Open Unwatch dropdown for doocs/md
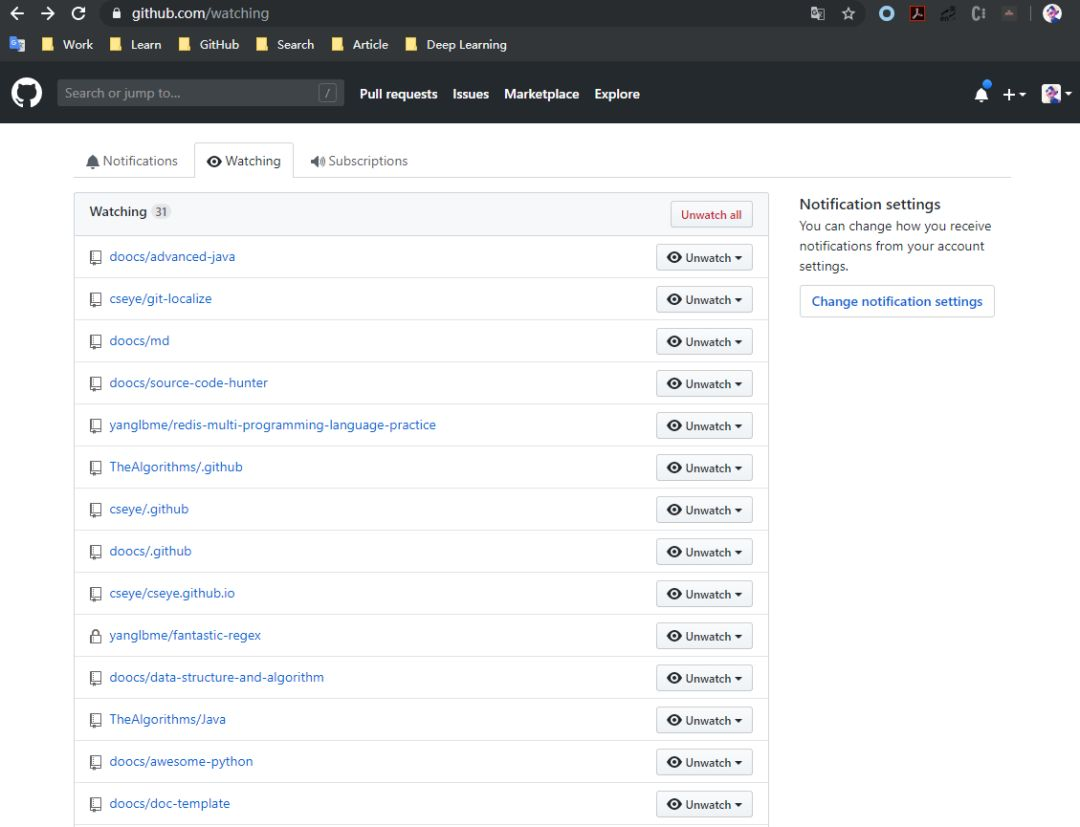 704,342
